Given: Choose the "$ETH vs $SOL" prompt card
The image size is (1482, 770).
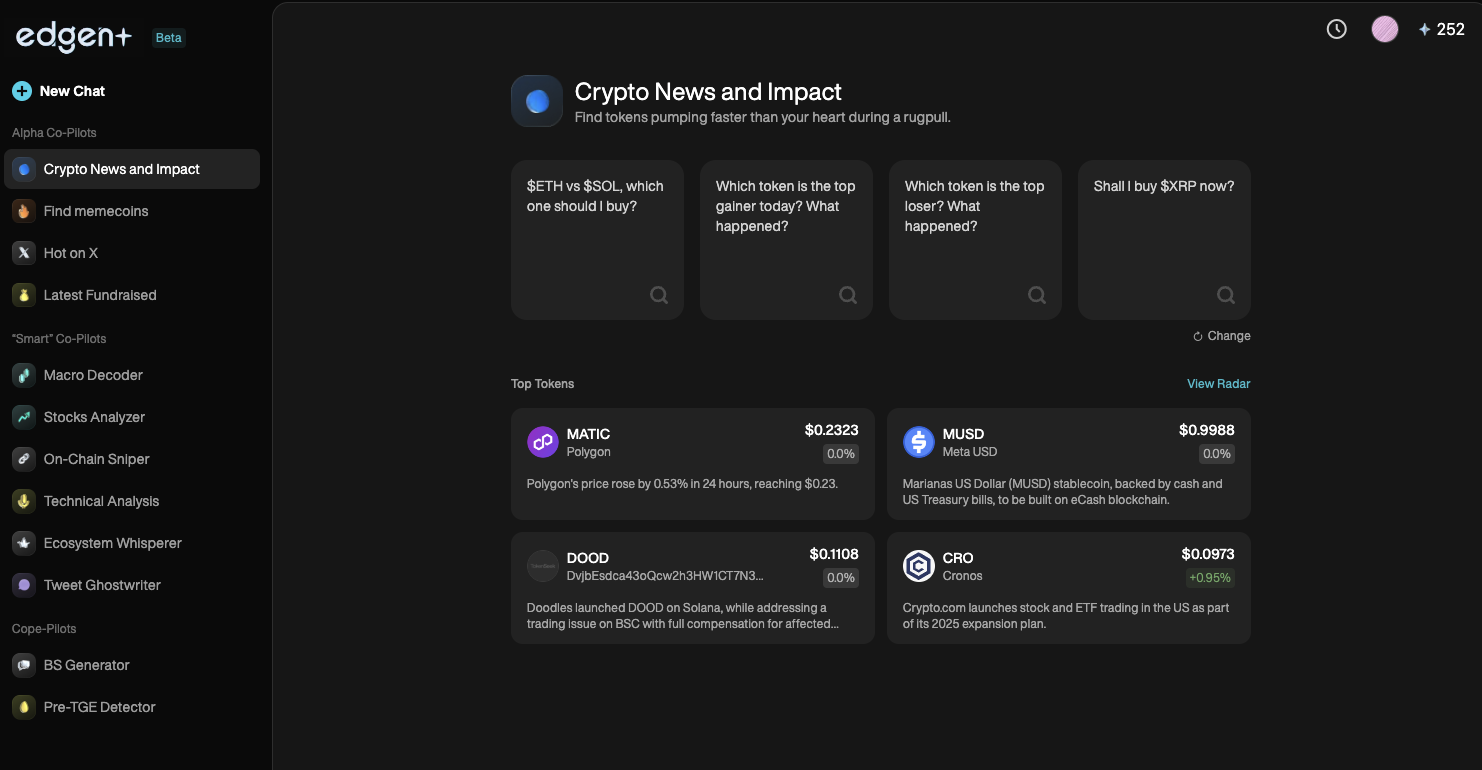Looking at the screenshot, I should point(597,240).
